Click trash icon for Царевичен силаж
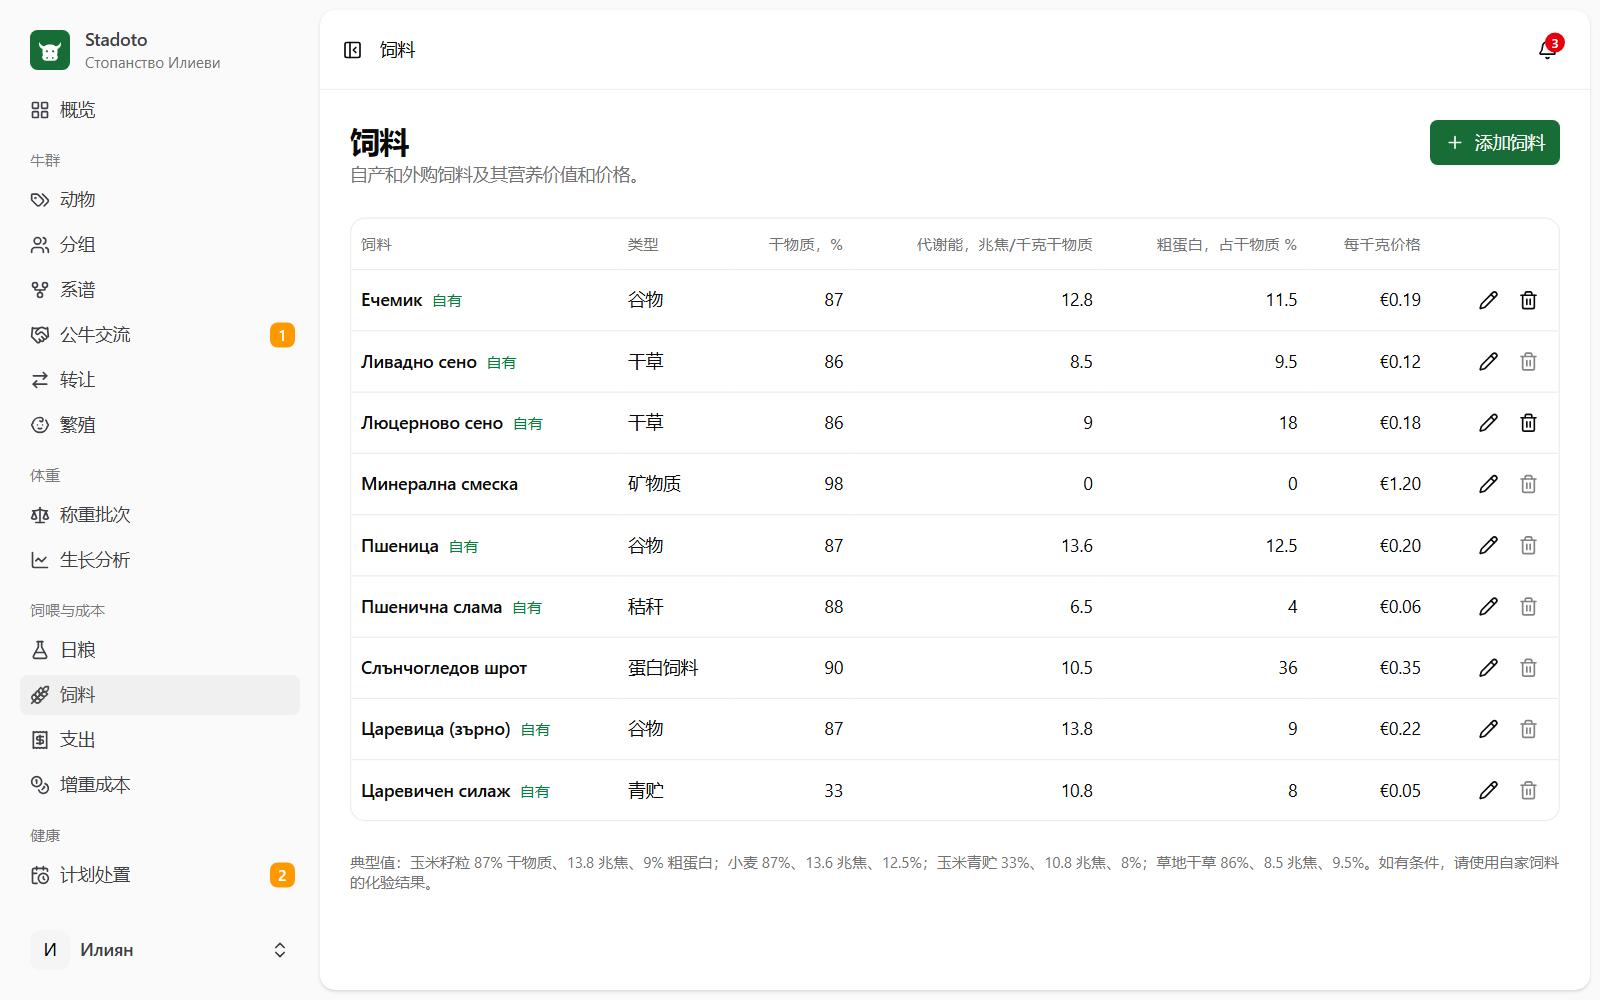 1528,791
